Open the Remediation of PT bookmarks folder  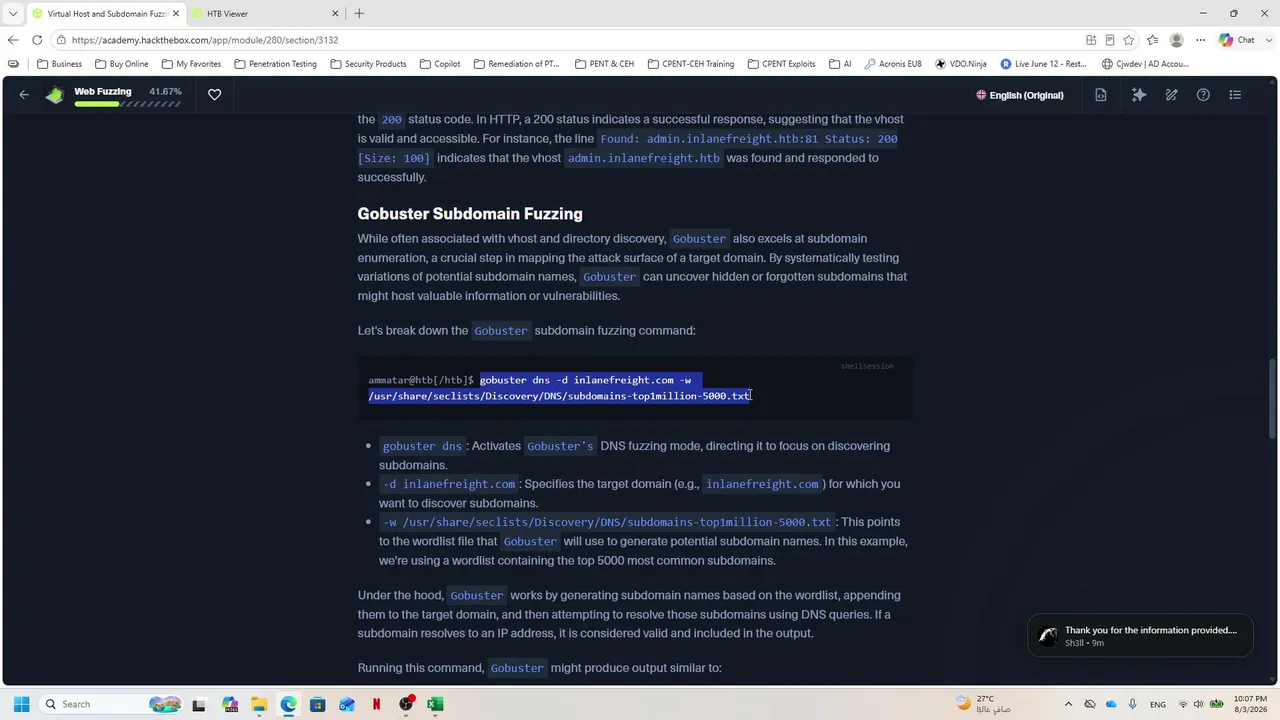[x=517, y=64]
